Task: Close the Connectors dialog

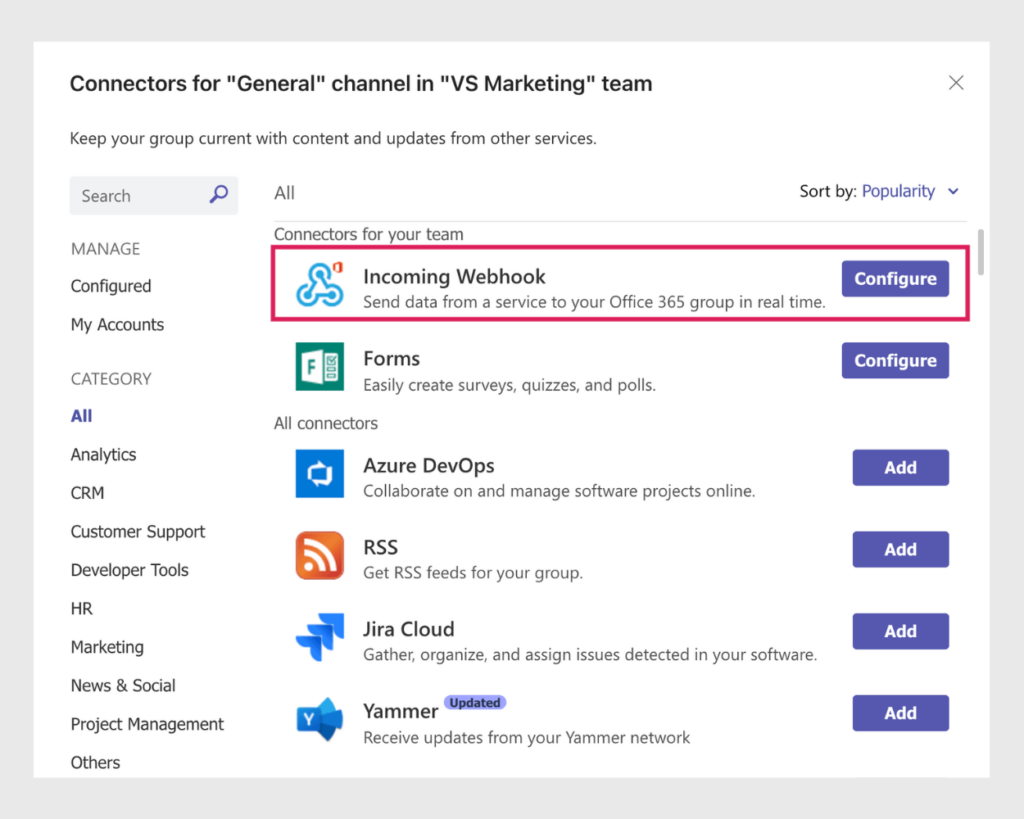Action: tap(956, 83)
